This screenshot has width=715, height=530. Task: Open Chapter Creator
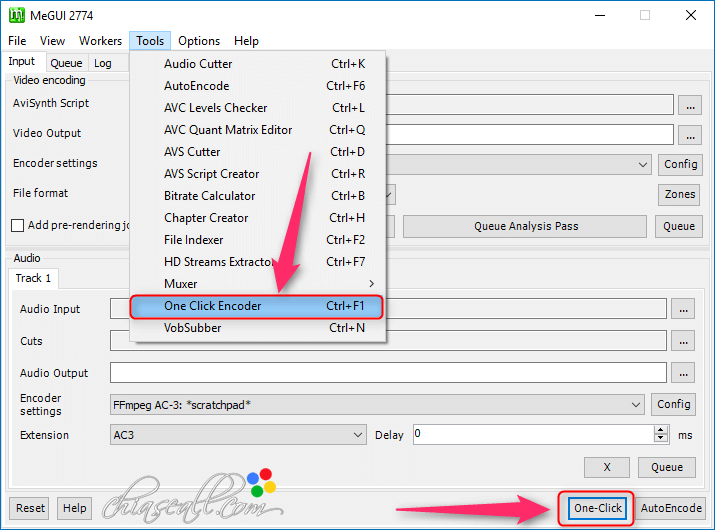pyautogui.click(x=258, y=218)
